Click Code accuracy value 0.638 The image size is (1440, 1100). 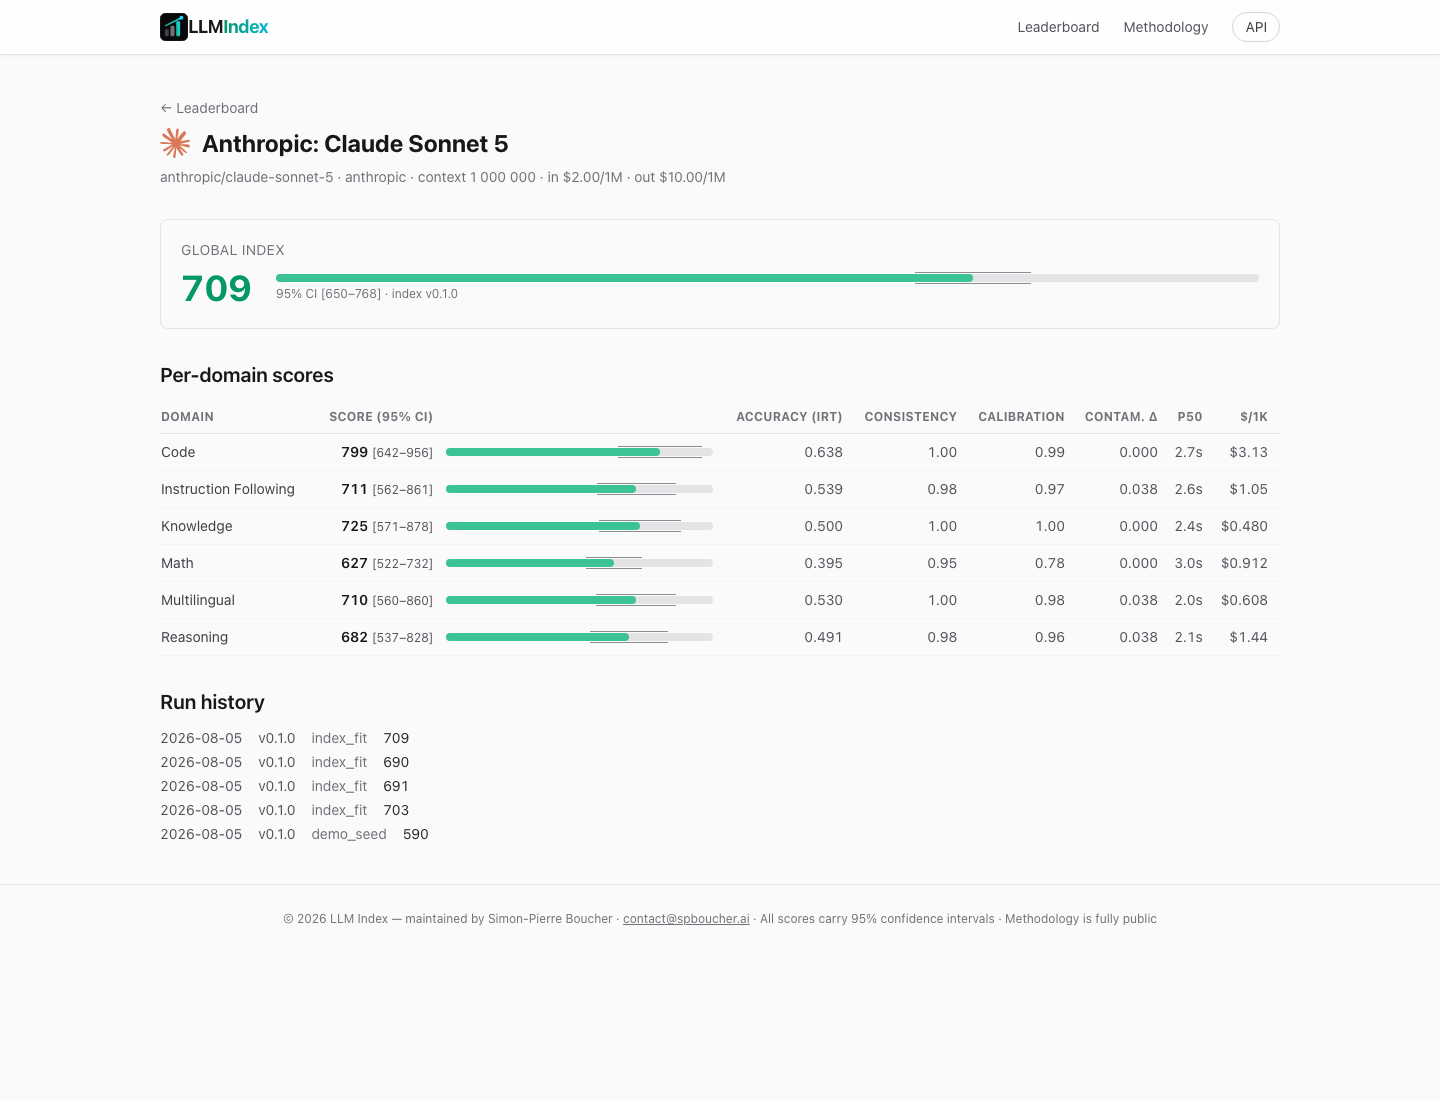click(823, 452)
